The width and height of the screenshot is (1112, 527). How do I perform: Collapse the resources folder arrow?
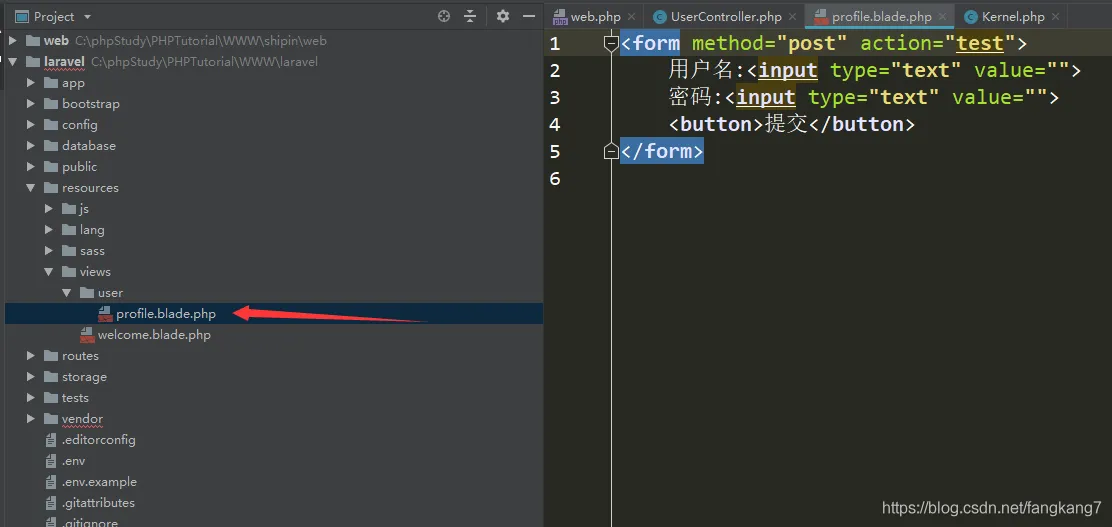30,188
